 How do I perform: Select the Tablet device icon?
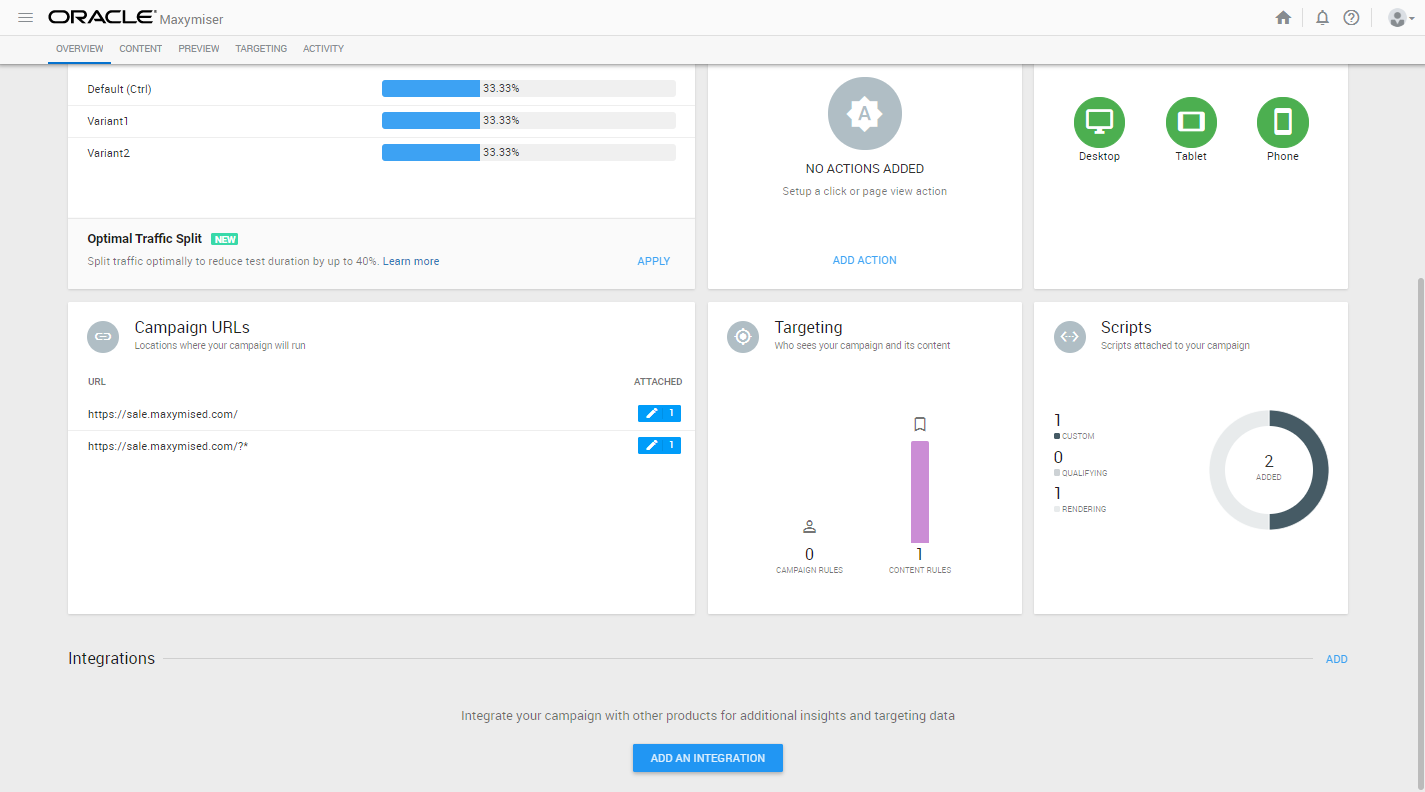click(1191, 122)
